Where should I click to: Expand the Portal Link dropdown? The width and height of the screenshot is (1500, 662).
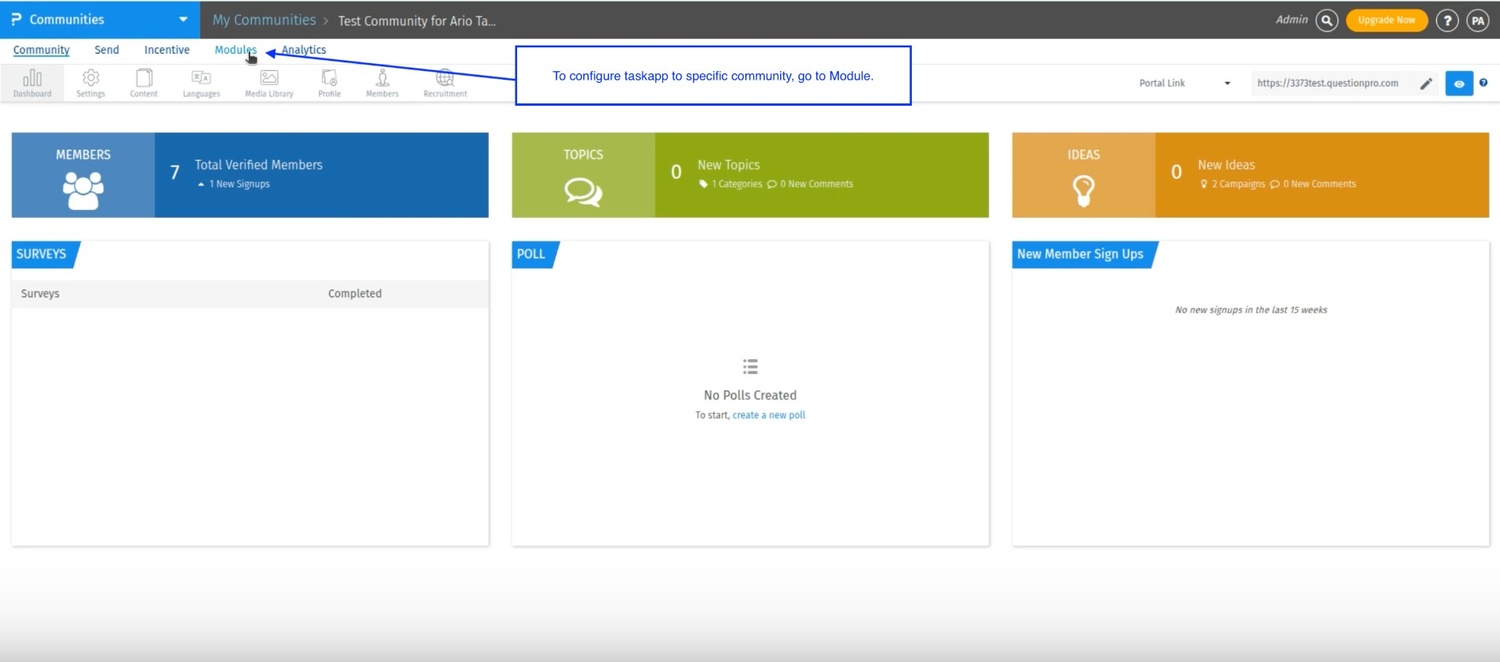point(1185,83)
